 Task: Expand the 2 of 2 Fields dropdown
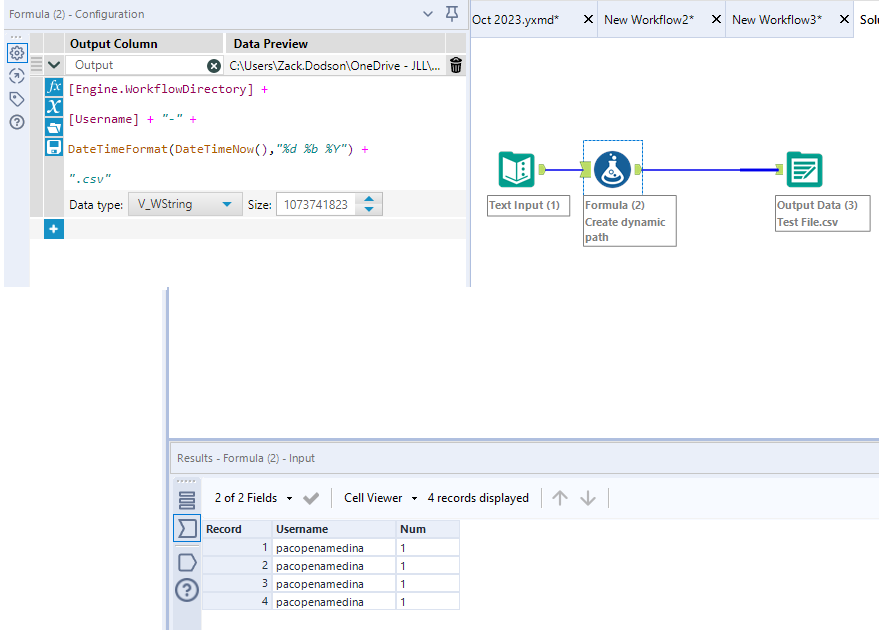[x=289, y=498]
